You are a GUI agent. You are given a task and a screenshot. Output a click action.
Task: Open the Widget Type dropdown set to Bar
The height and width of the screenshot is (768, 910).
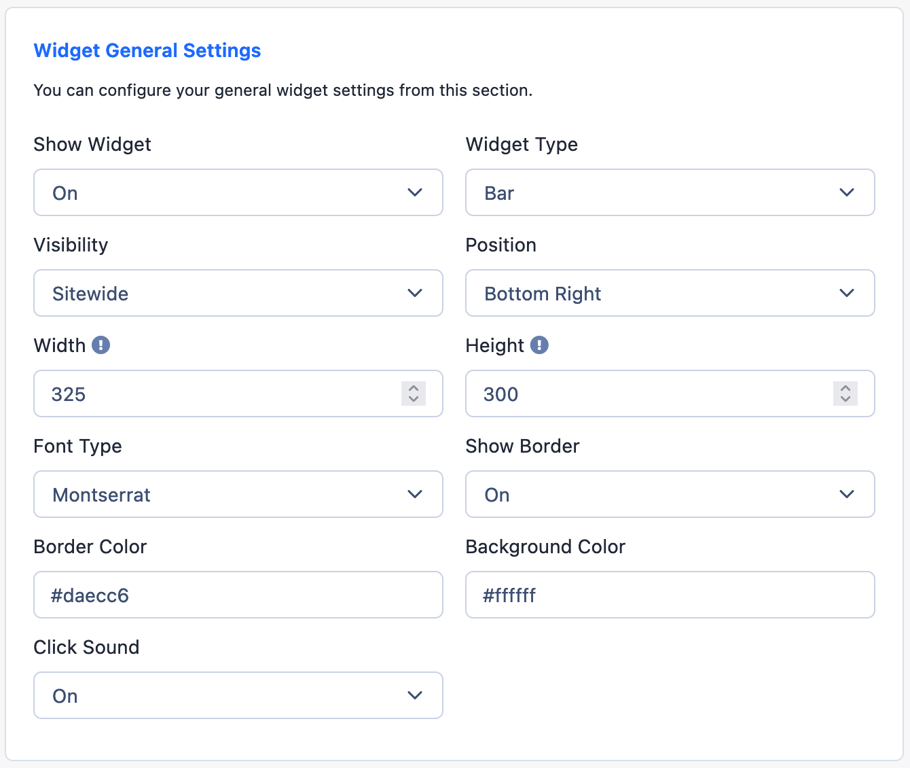[x=670, y=193]
